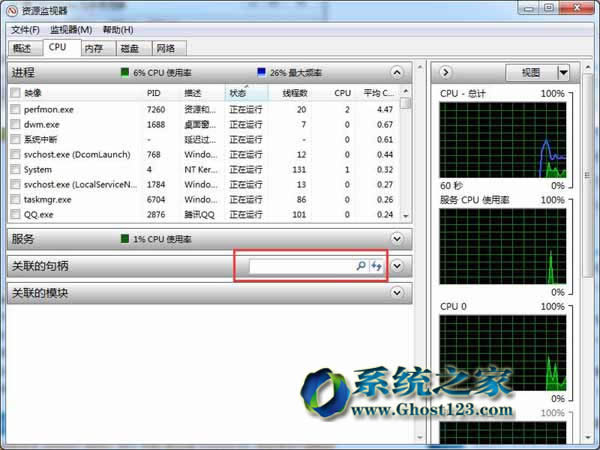Click the NT Ker... description cell
The height and width of the screenshot is (450, 600).
tap(201, 169)
